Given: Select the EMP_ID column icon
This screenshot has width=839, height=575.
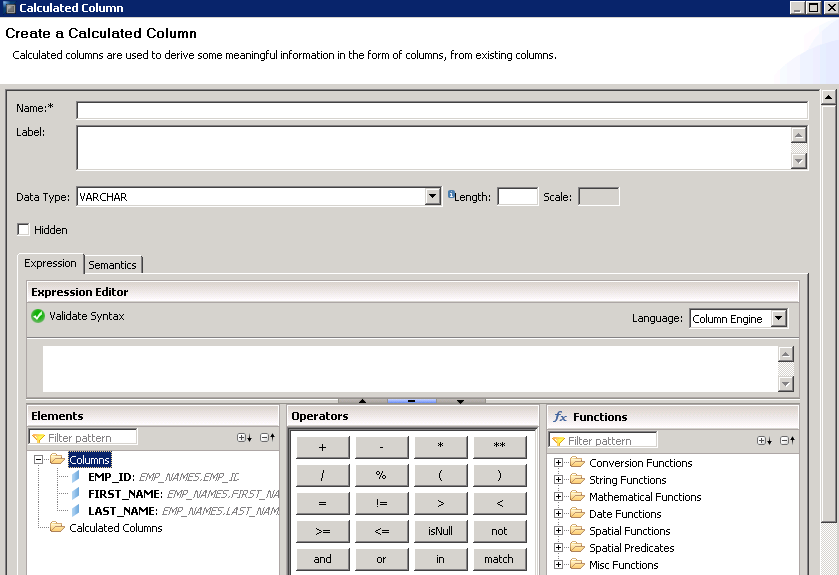Looking at the screenshot, I should (x=75, y=477).
